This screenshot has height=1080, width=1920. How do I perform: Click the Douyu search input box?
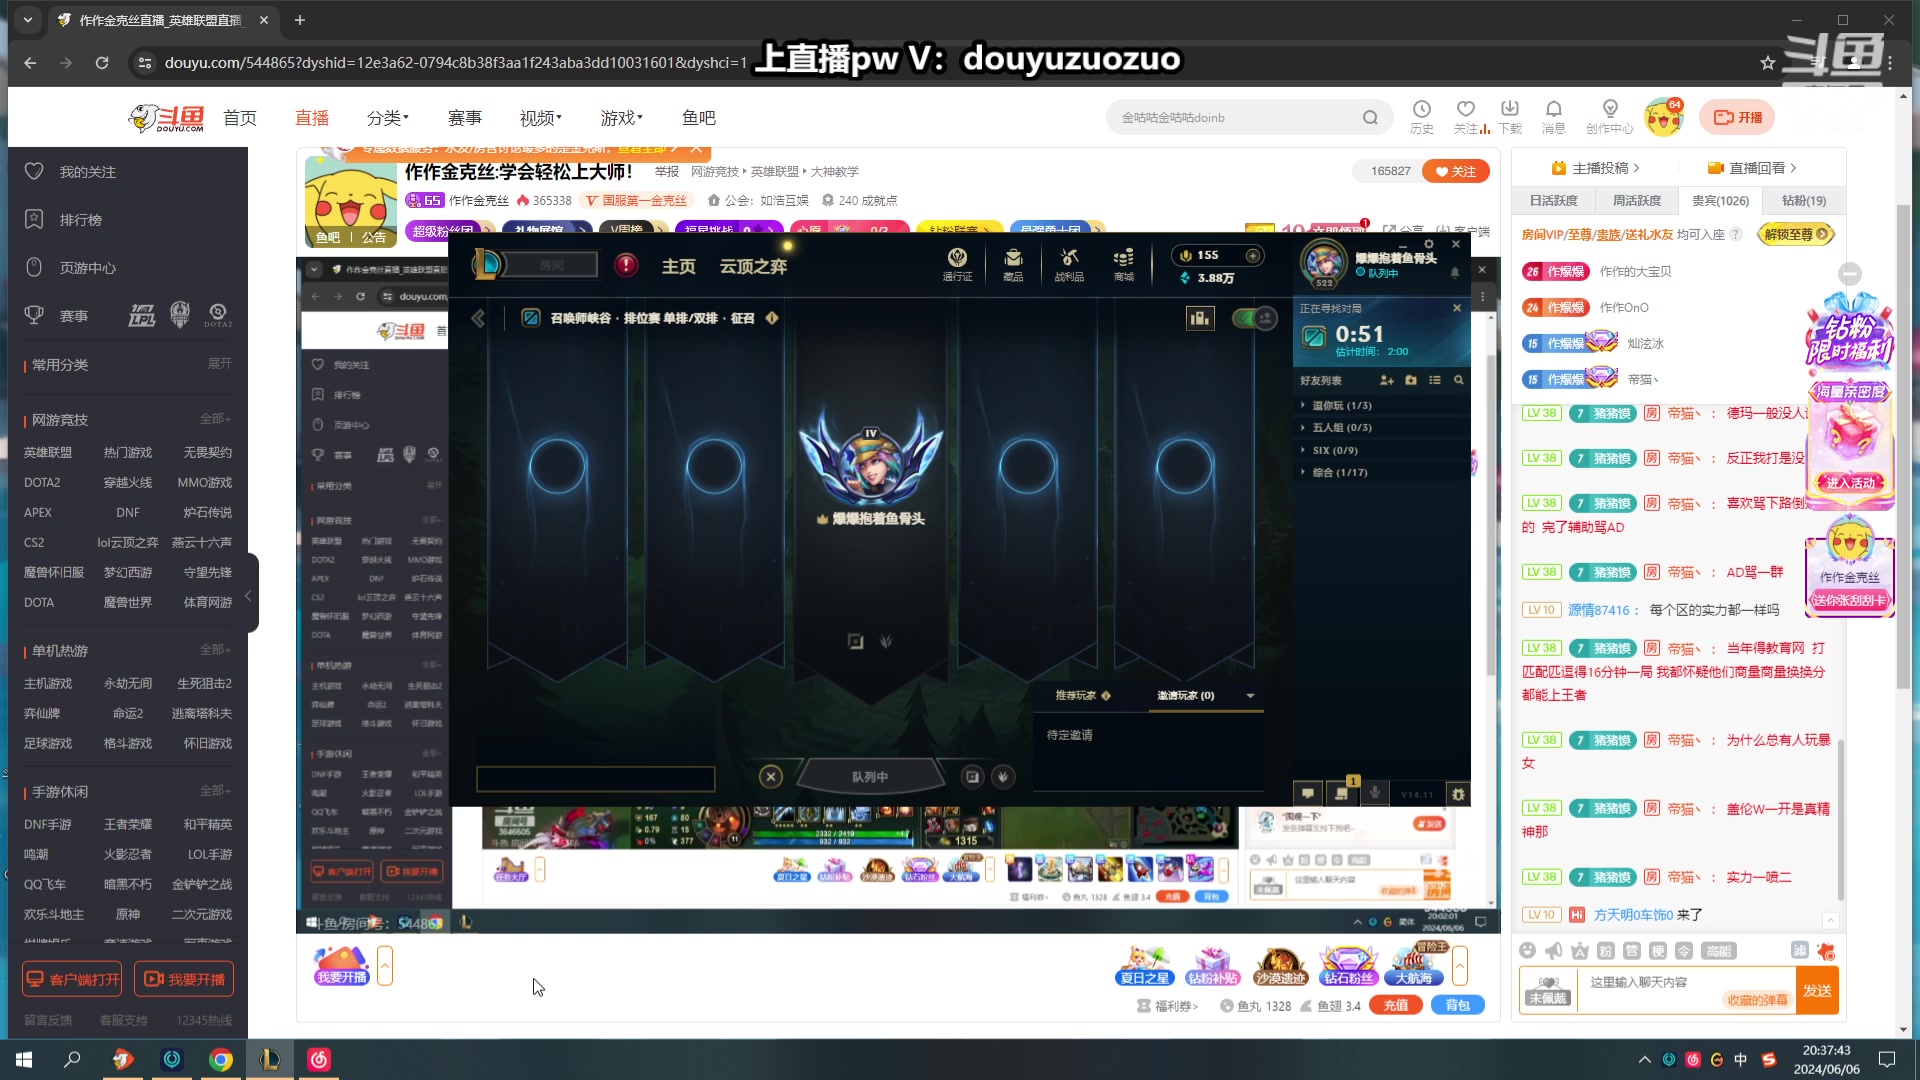pos(1235,118)
